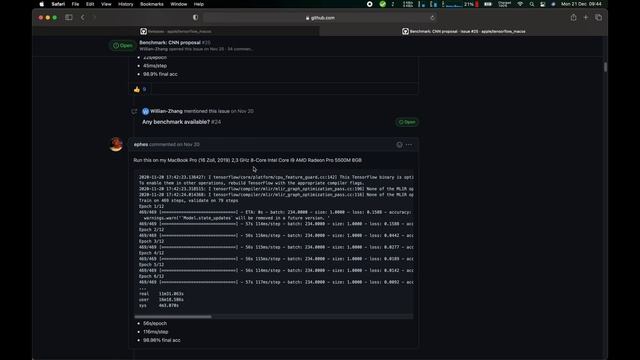Go forward to next page
The image size is (640, 360).
[x=94, y=18]
